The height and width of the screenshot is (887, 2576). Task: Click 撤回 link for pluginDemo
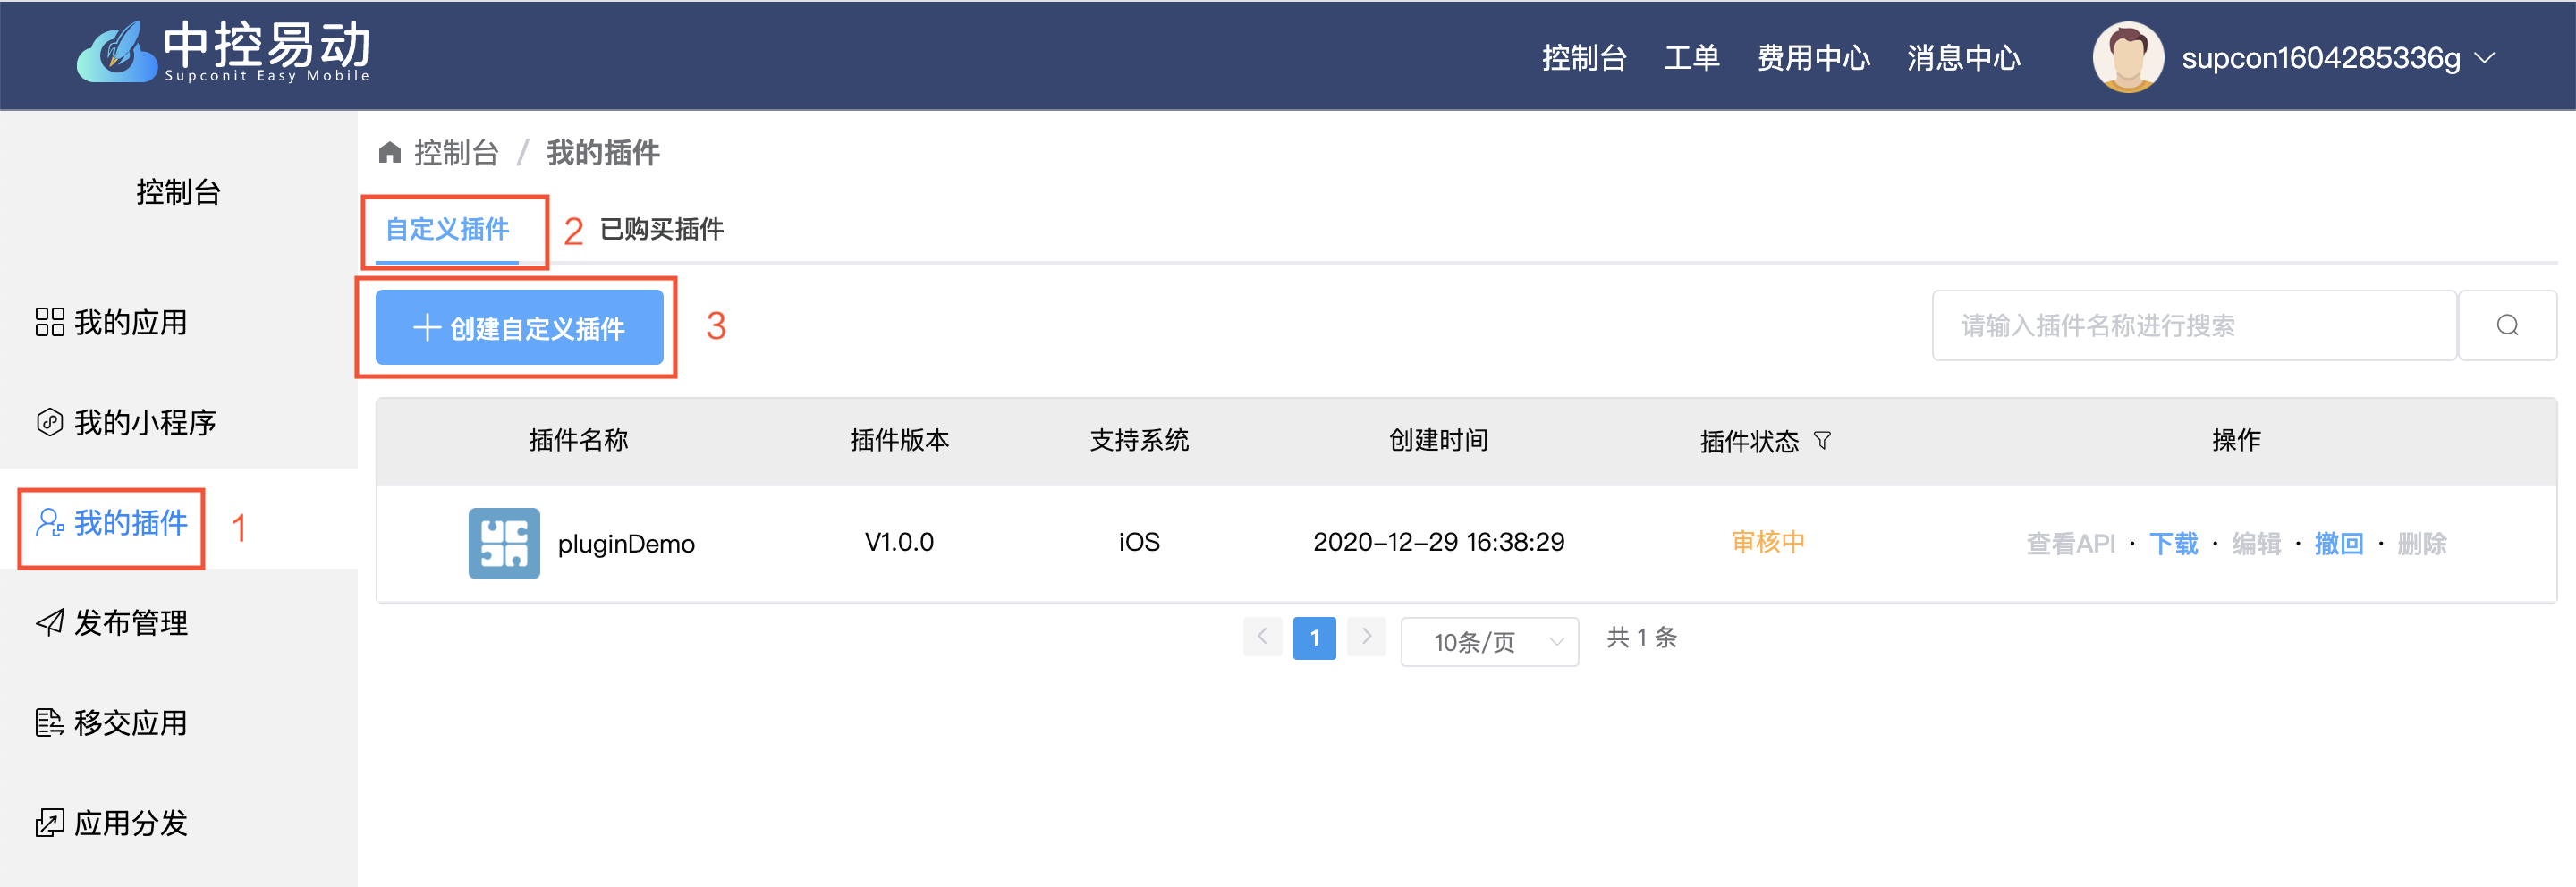[x=2338, y=543]
